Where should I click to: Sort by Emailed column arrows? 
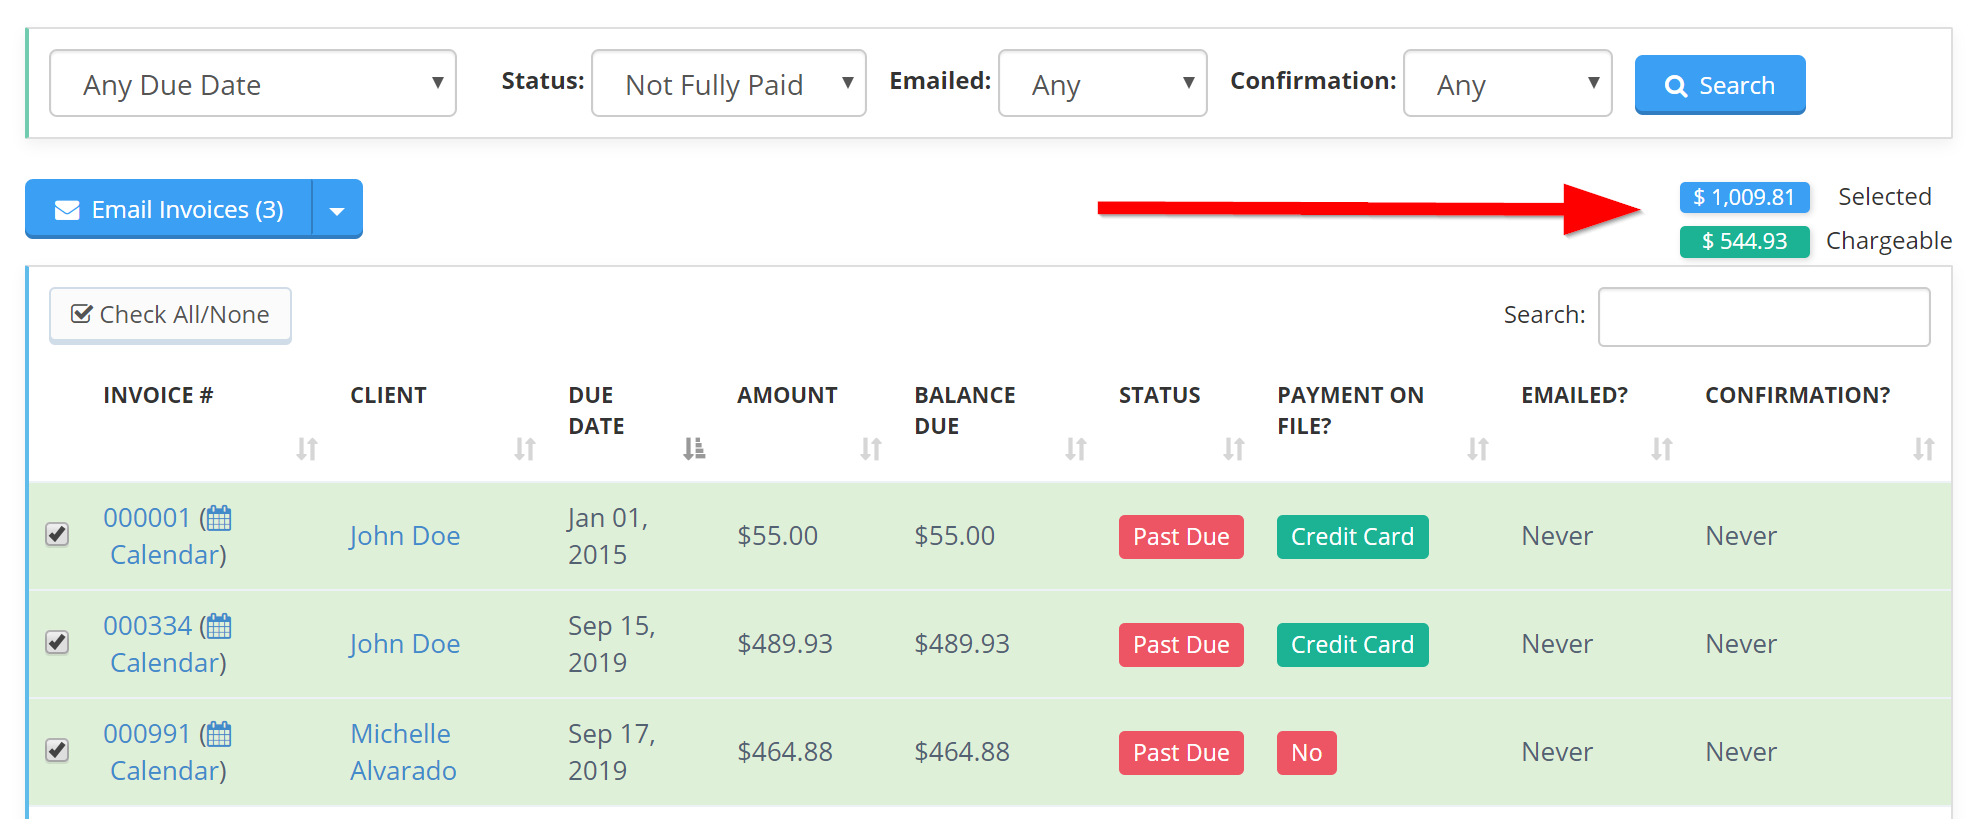[1662, 449]
